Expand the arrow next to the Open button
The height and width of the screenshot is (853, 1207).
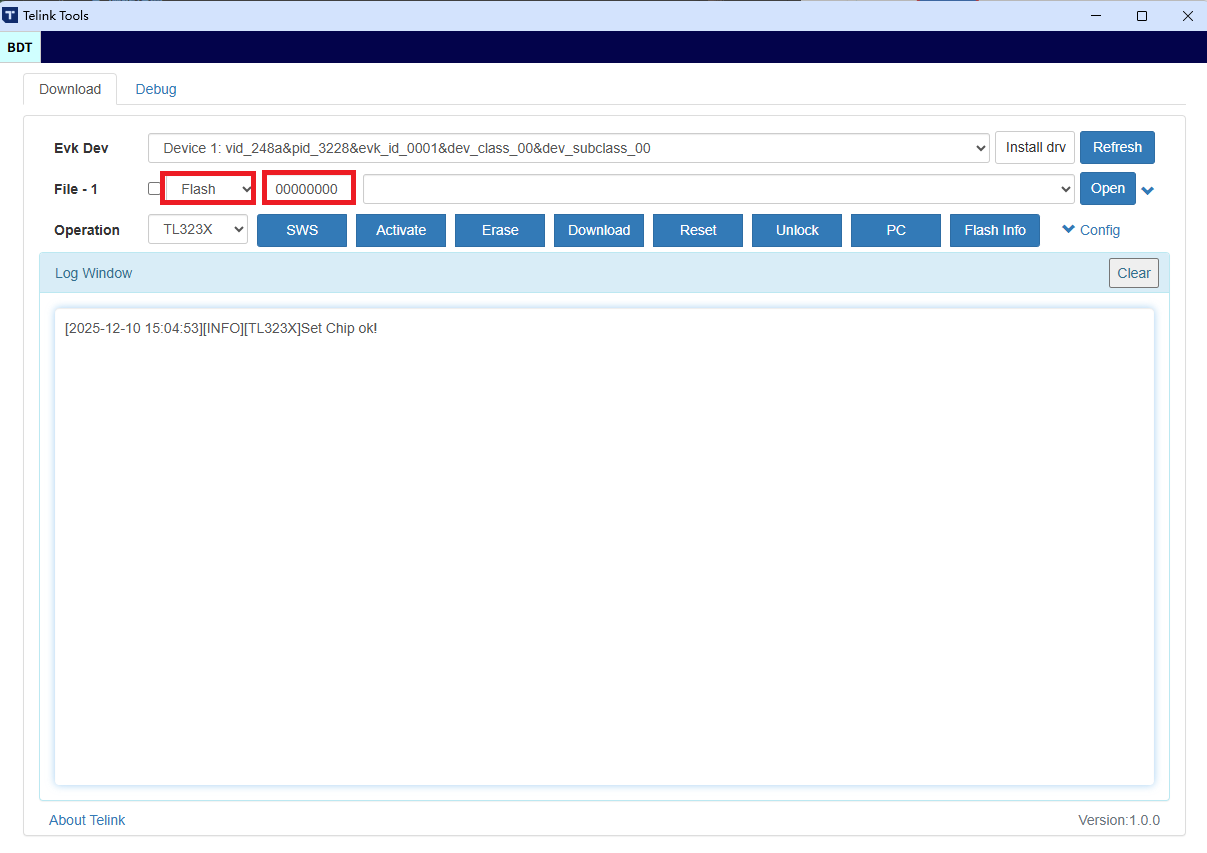1147,188
